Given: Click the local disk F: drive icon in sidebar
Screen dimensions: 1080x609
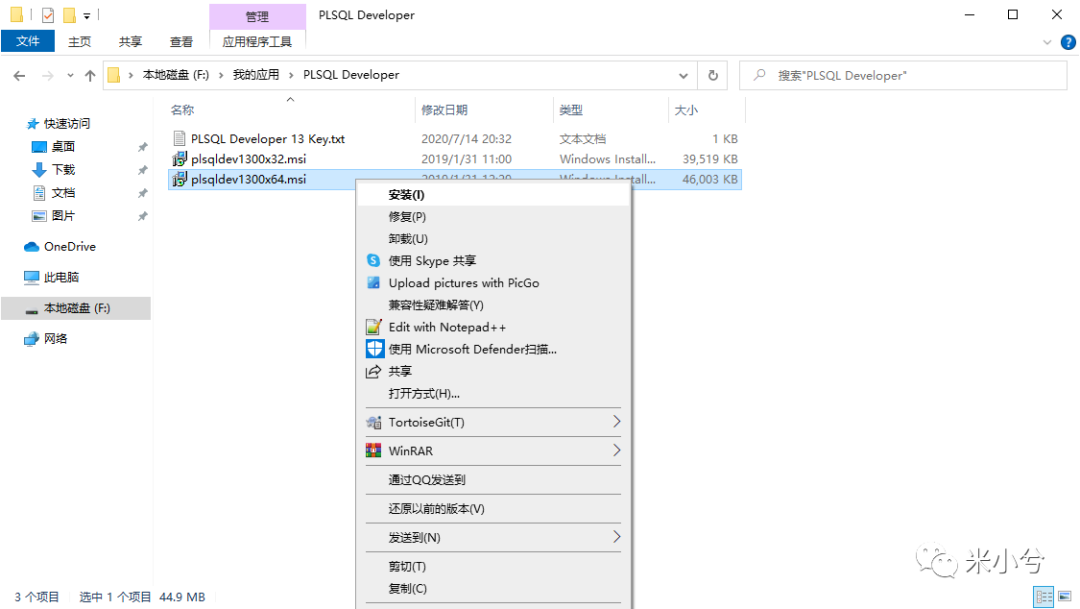Looking at the screenshot, I should tap(31, 309).
